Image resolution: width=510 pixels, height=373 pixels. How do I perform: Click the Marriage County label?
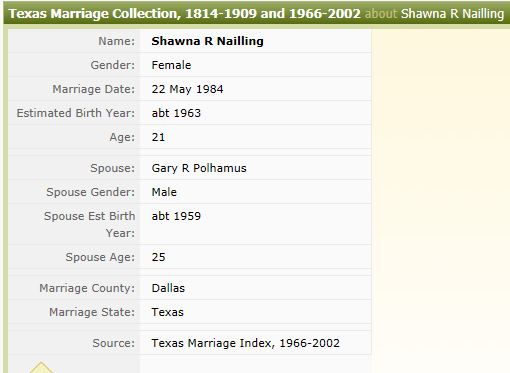(87, 288)
